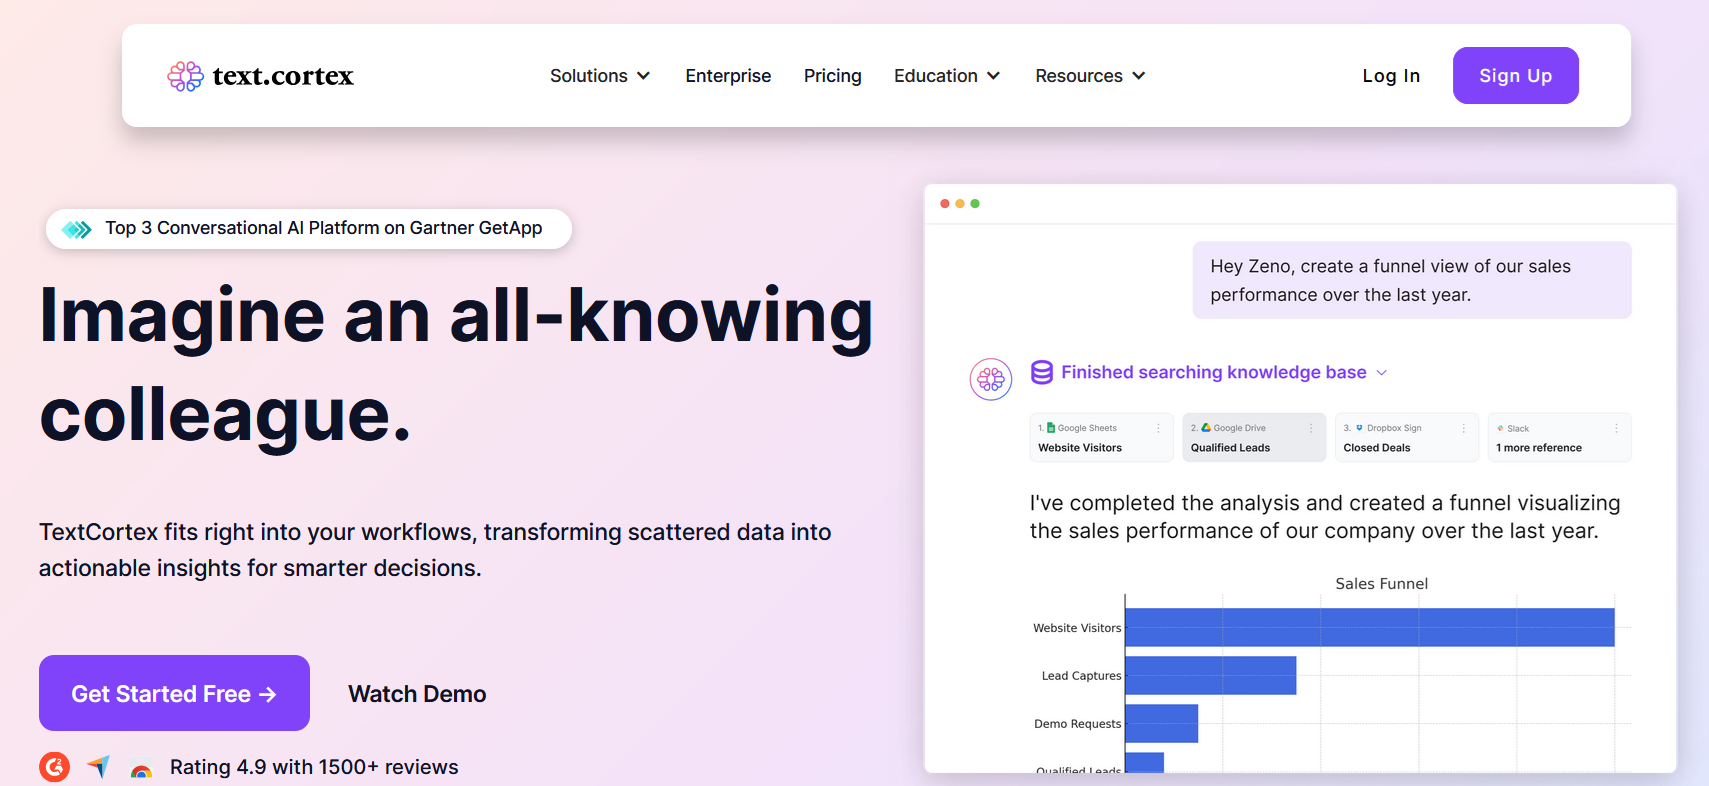Click Get Started Free button
The height and width of the screenshot is (786, 1709).
point(174,693)
